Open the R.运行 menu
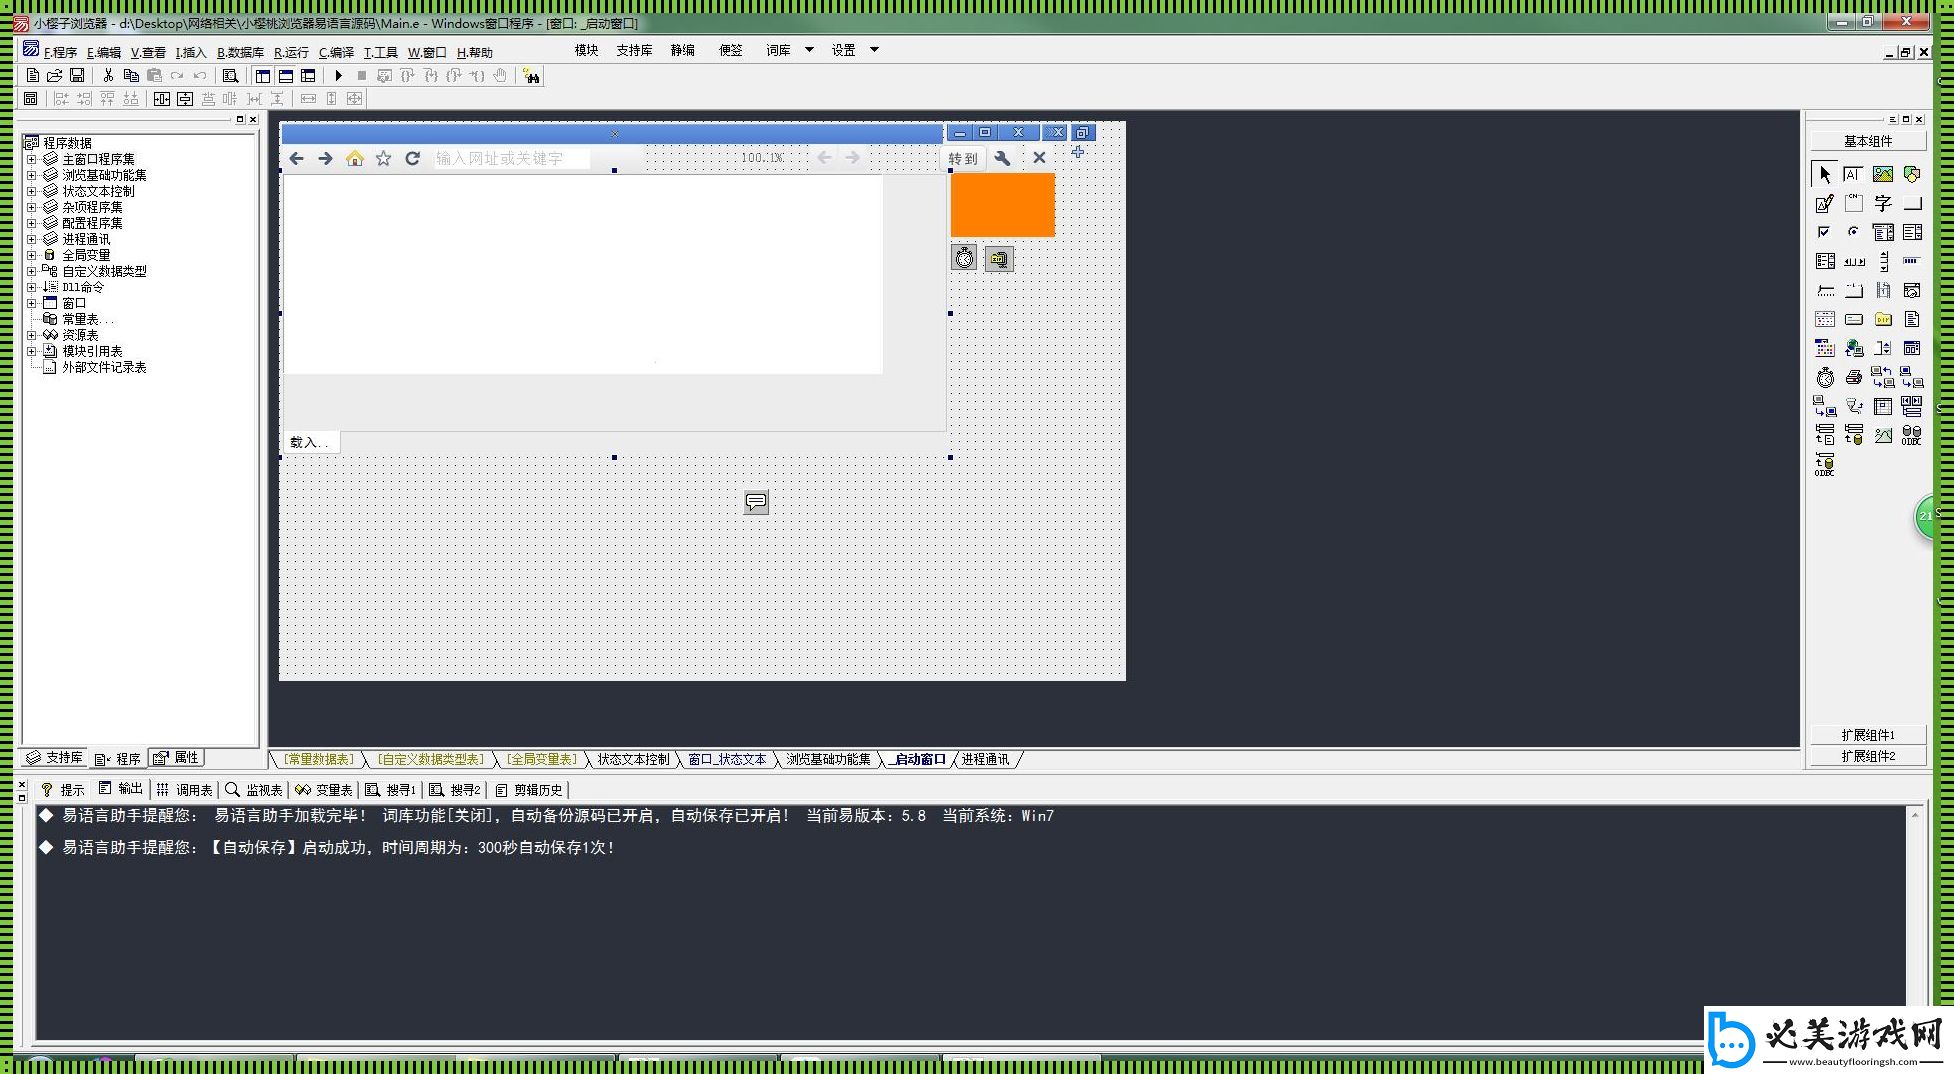The width and height of the screenshot is (1954, 1074). pos(291,52)
